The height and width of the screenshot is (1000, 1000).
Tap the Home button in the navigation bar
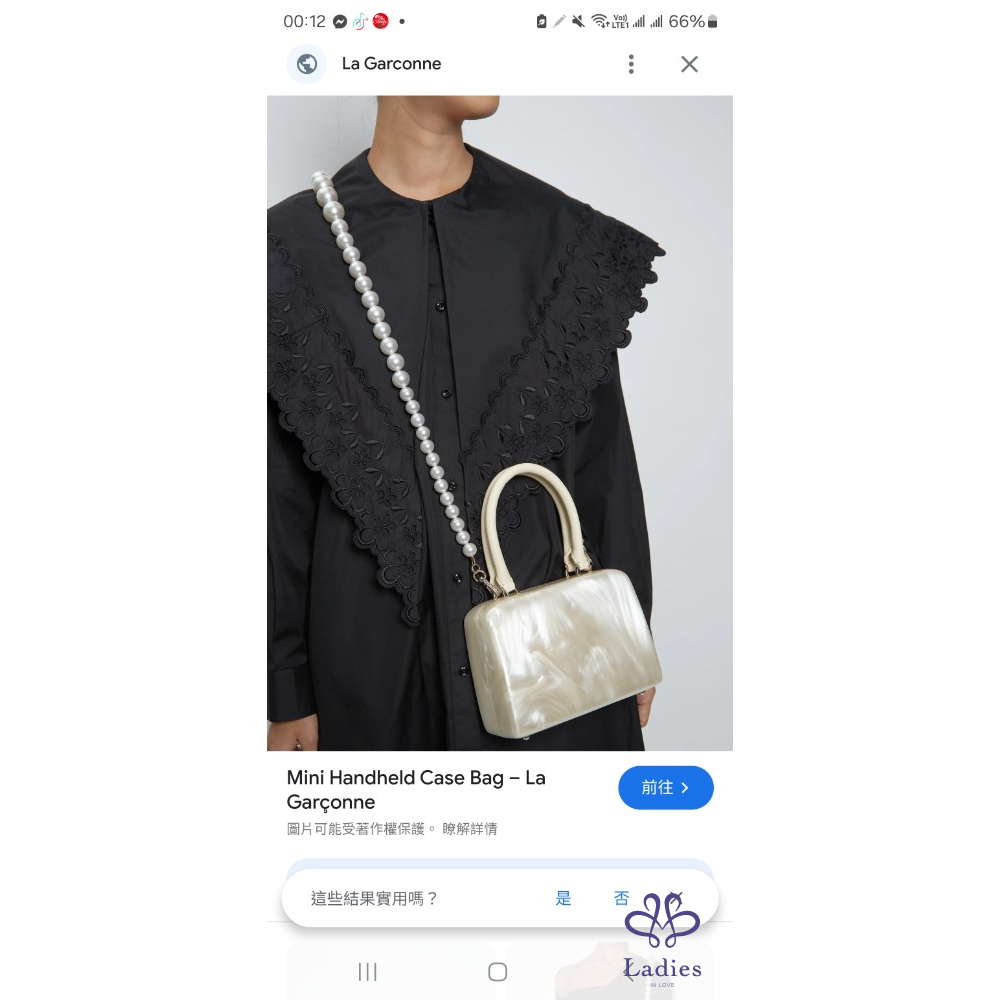click(497, 972)
